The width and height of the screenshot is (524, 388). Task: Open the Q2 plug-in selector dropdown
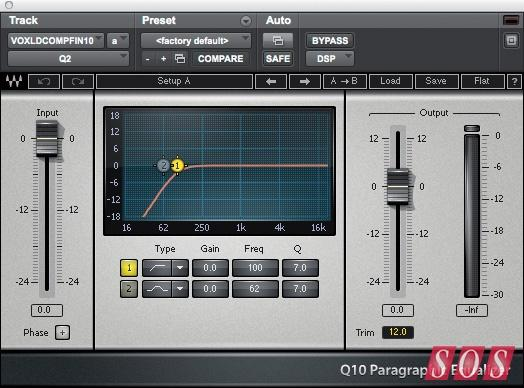[68, 59]
